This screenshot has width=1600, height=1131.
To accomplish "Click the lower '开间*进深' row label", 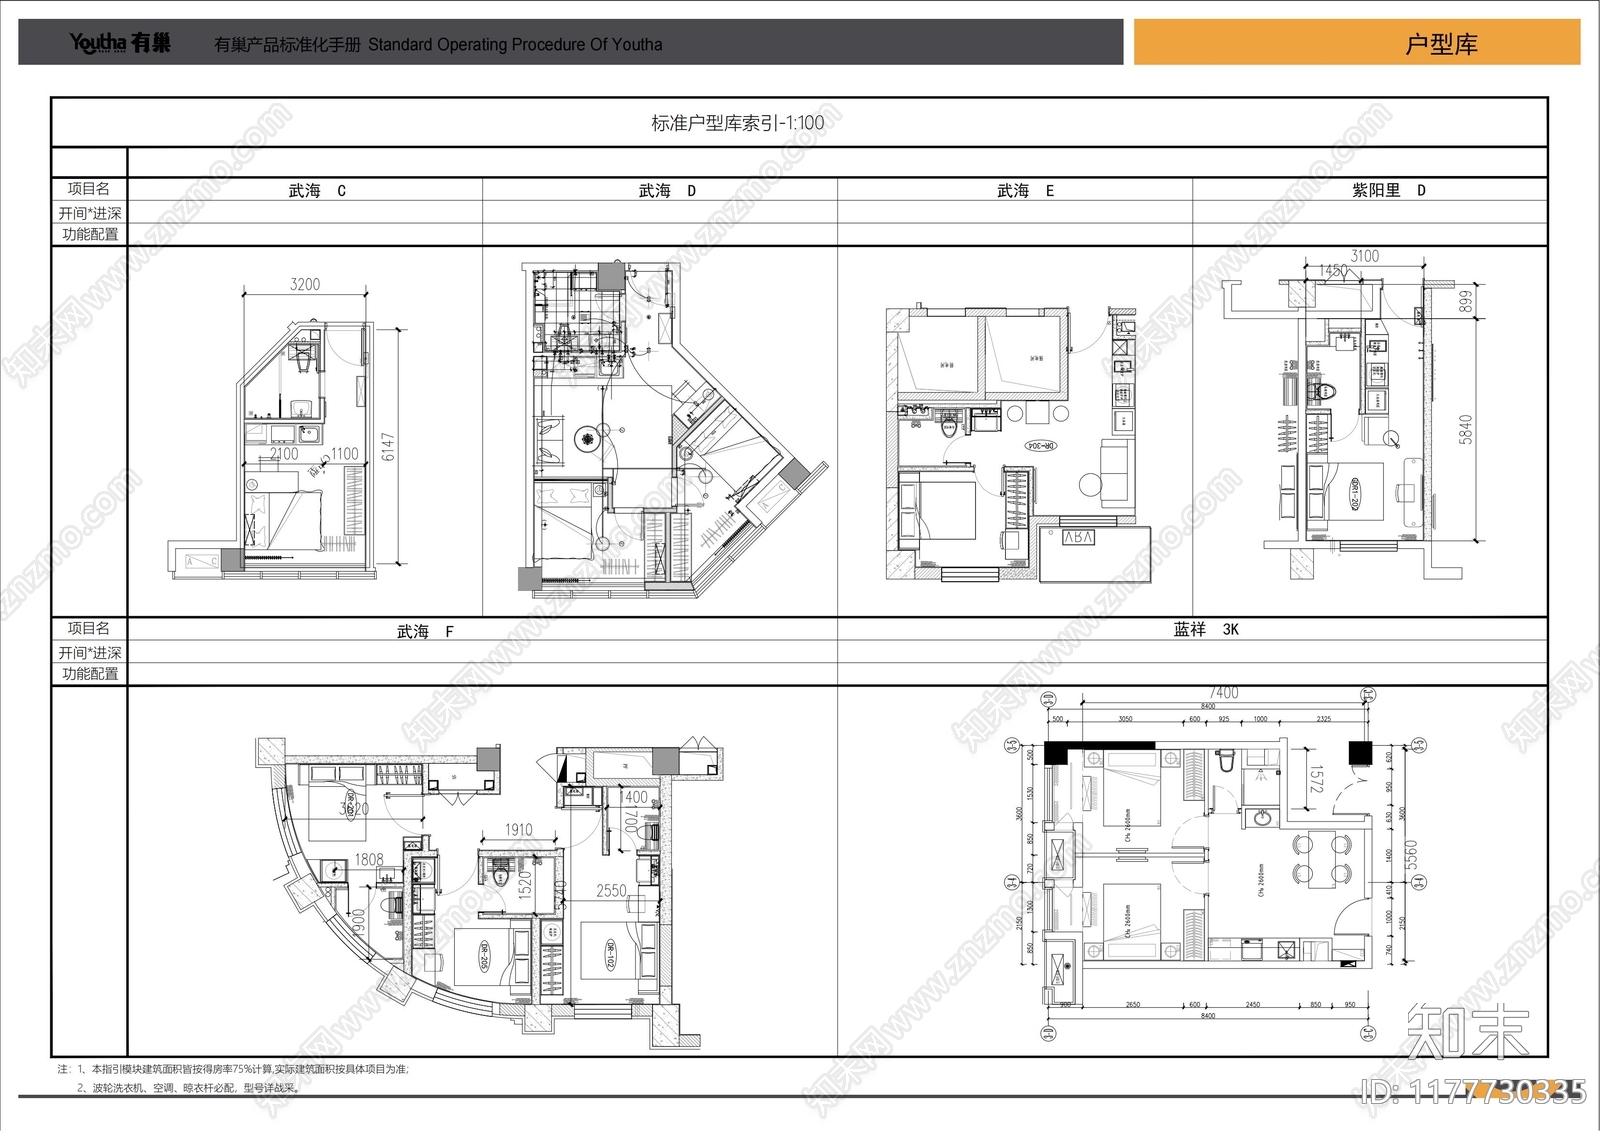I will (x=89, y=652).
